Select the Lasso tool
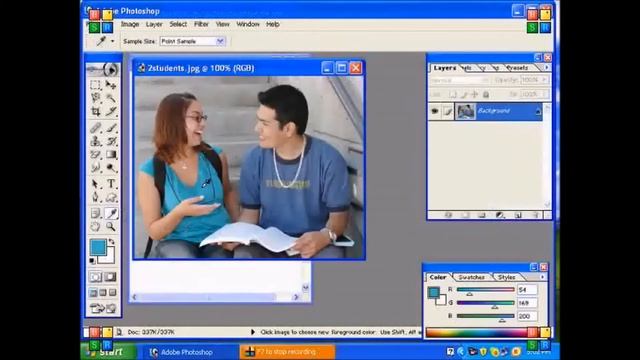Viewport: 640px width, 360px height. tap(96, 98)
